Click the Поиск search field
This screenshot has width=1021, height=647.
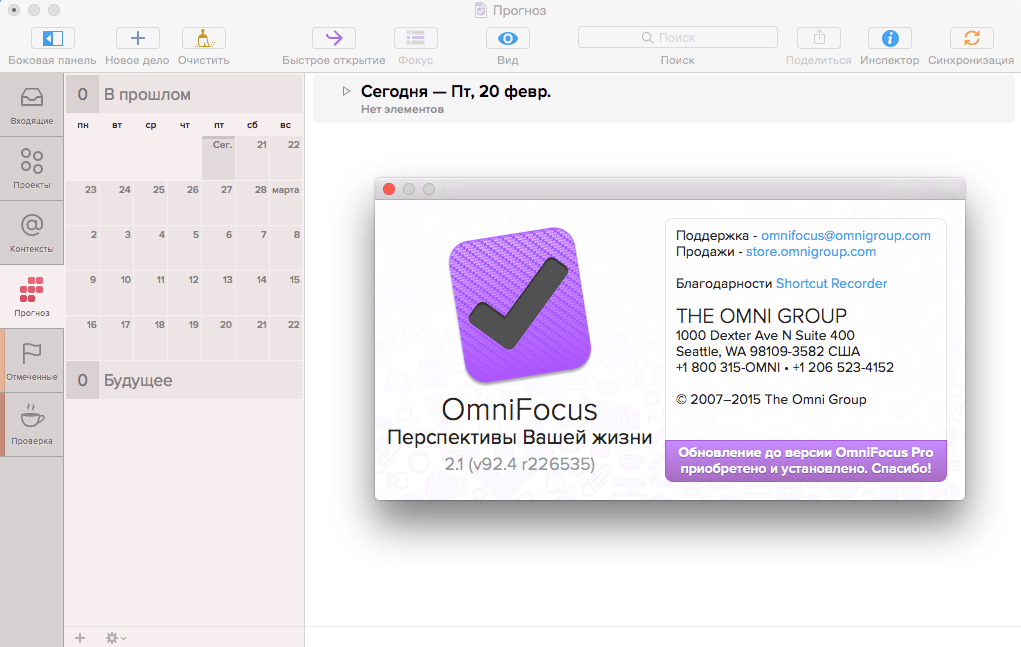coord(677,38)
